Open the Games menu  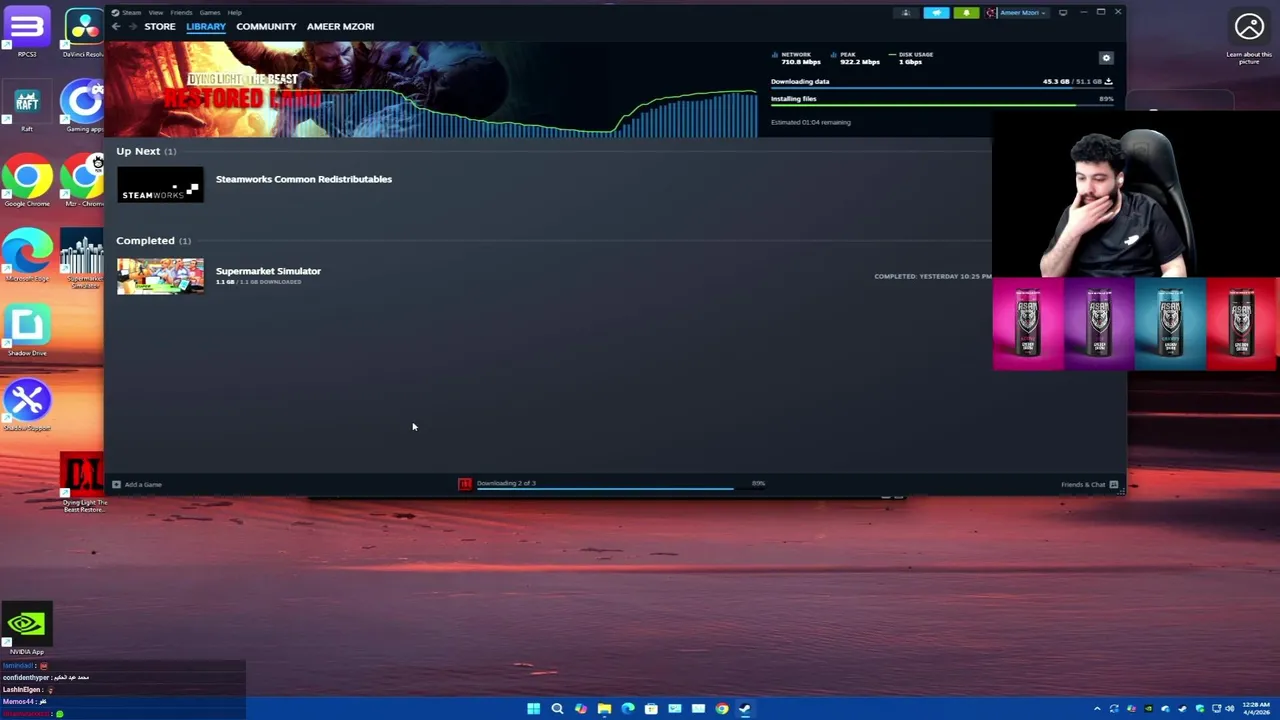(210, 13)
